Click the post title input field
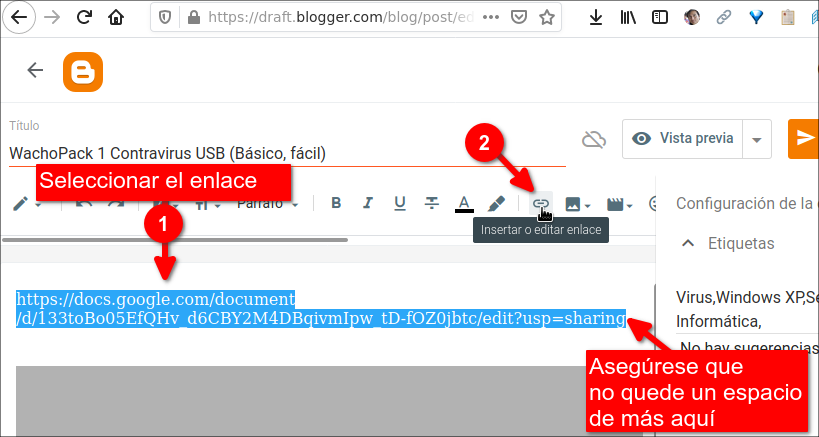Image resolution: width=819 pixels, height=437 pixels. click(x=287, y=153)
